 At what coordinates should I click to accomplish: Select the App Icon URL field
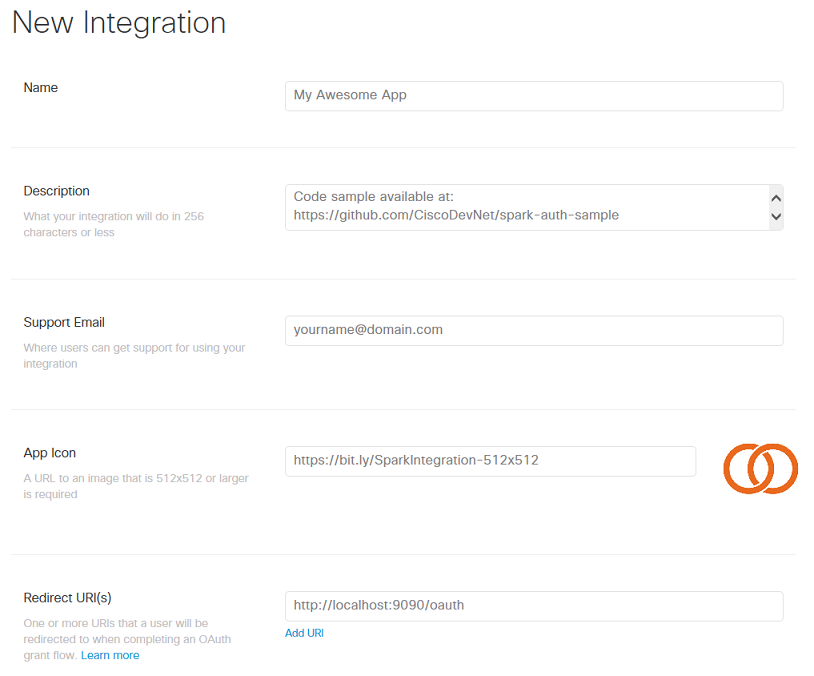pyautogui.click(x=490, y=461)
